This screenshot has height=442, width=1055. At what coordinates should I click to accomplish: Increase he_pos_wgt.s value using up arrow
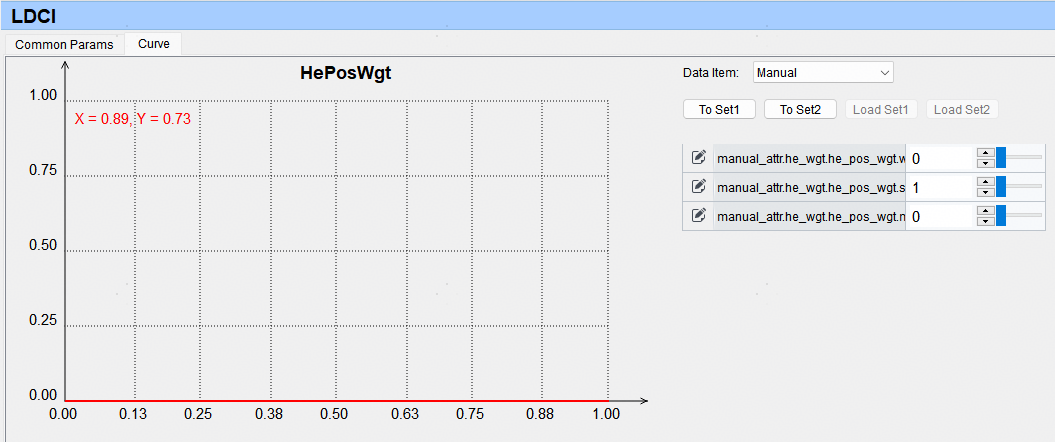pyautogui.click(x=985, y=182)
